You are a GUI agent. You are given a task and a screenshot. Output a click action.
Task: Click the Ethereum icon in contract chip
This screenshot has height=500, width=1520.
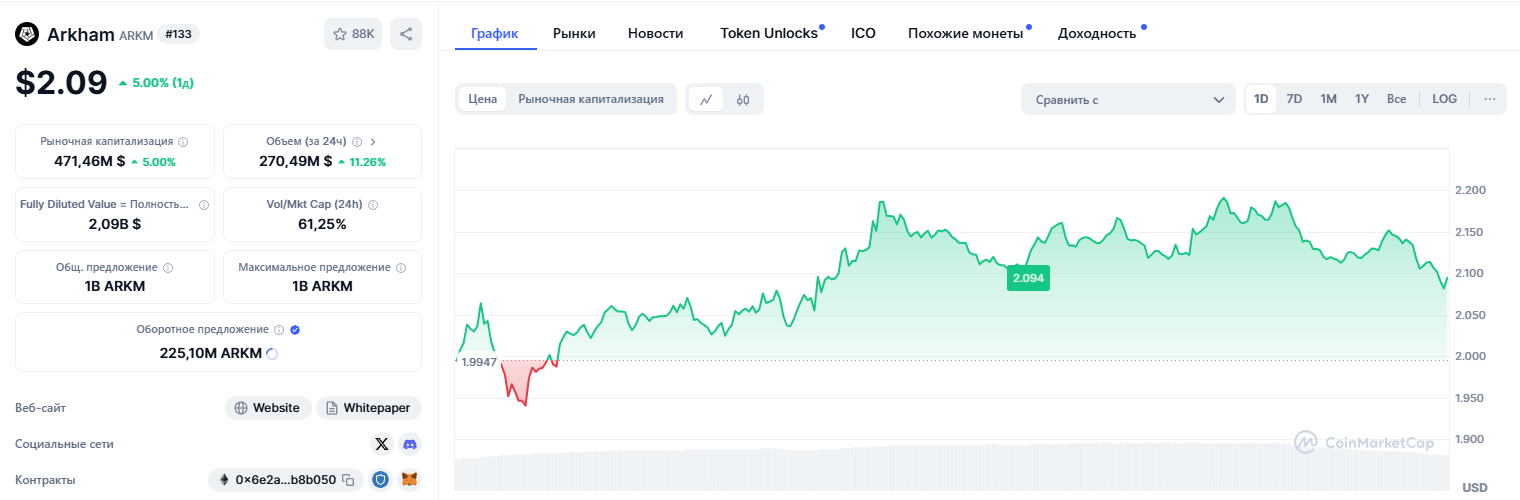[x=223, y=480]
